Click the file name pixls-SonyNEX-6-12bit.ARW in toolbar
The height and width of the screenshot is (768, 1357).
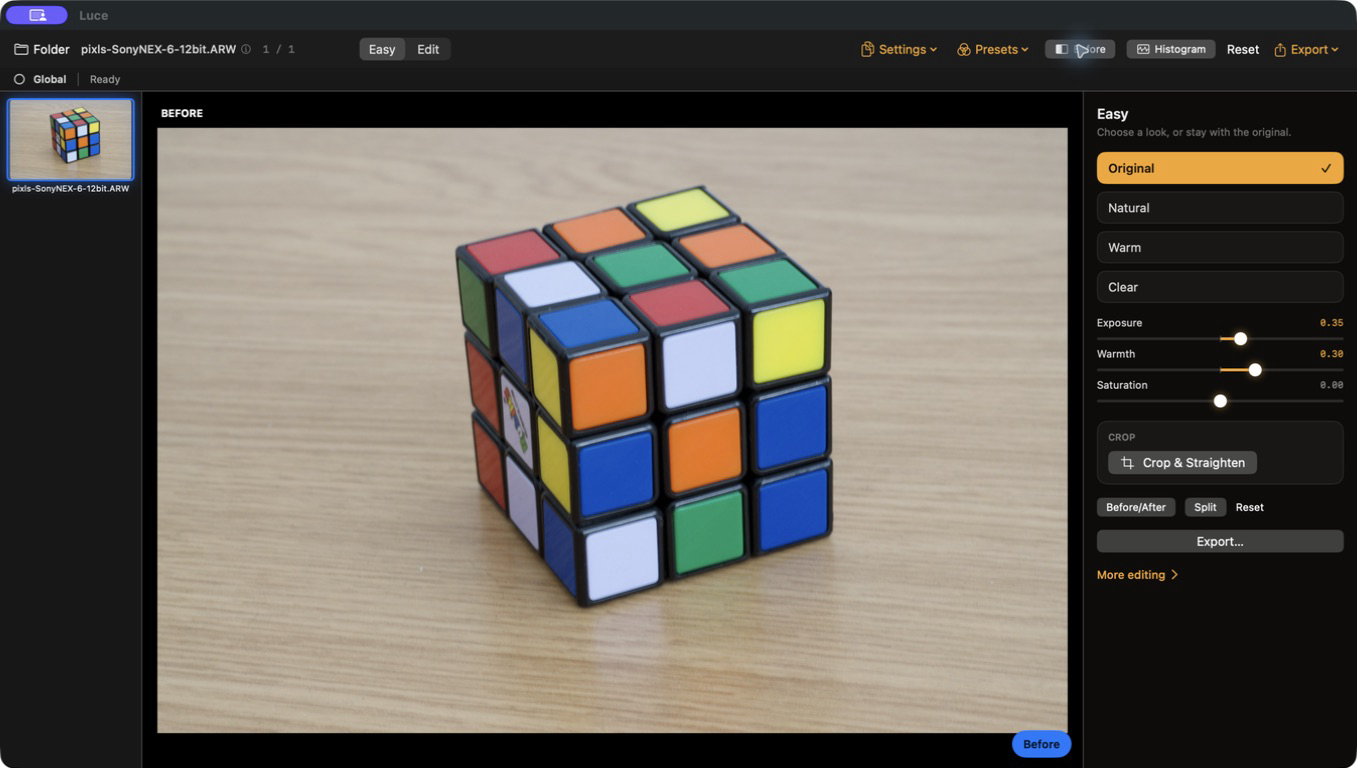point(158,49)
